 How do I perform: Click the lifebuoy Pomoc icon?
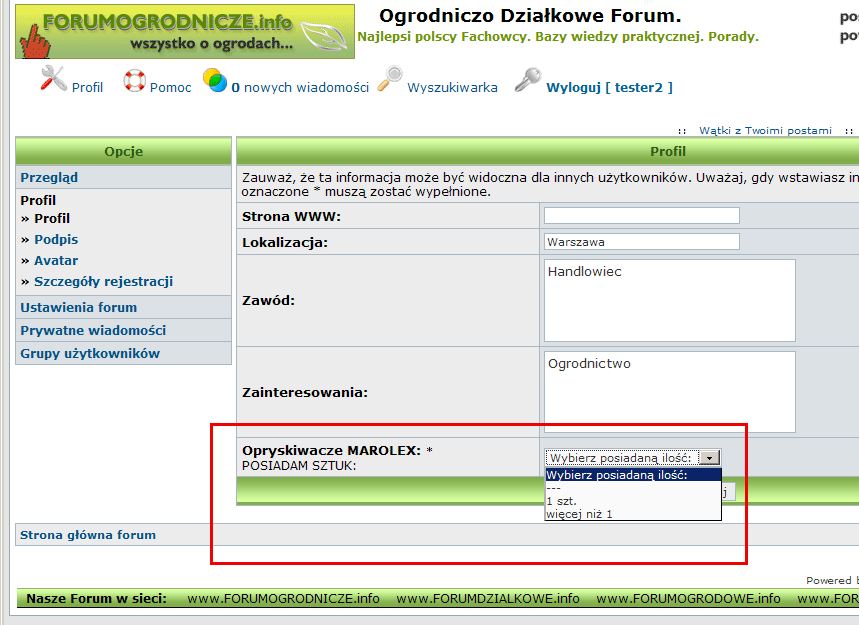tap(134, 81)
